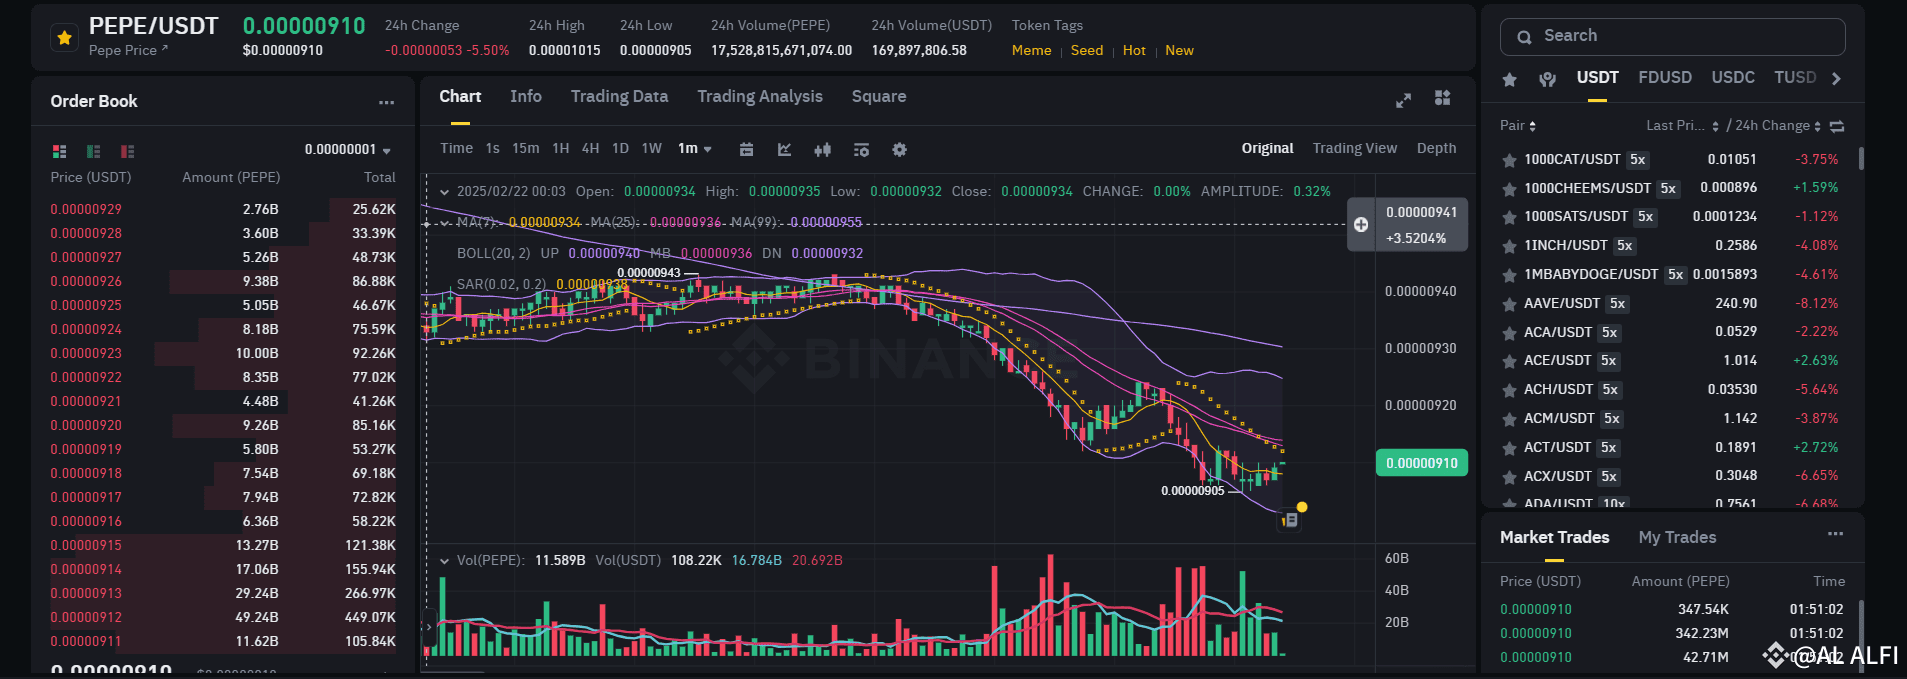Image resolution: width=1907 pixels, height=679 pixels.
Task: Show only sell orders in order book
Action: [x=127, y=151]
